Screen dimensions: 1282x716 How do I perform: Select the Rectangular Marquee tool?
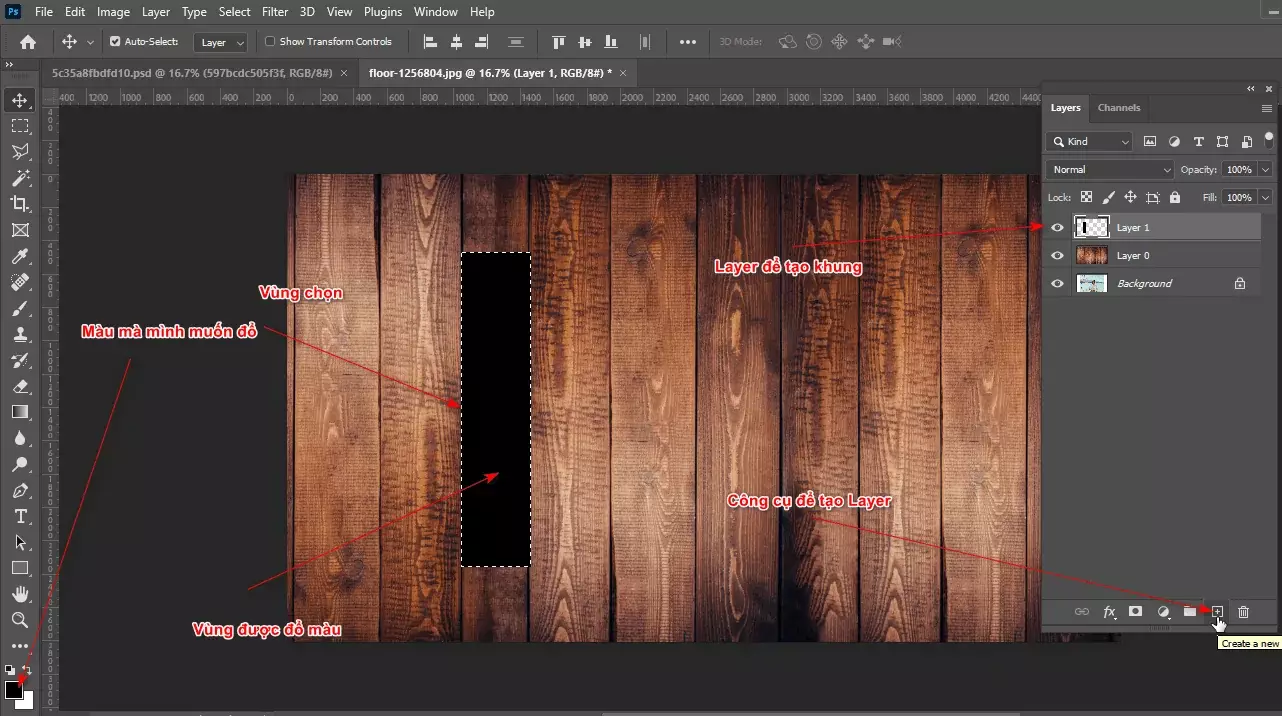[20, 126]
